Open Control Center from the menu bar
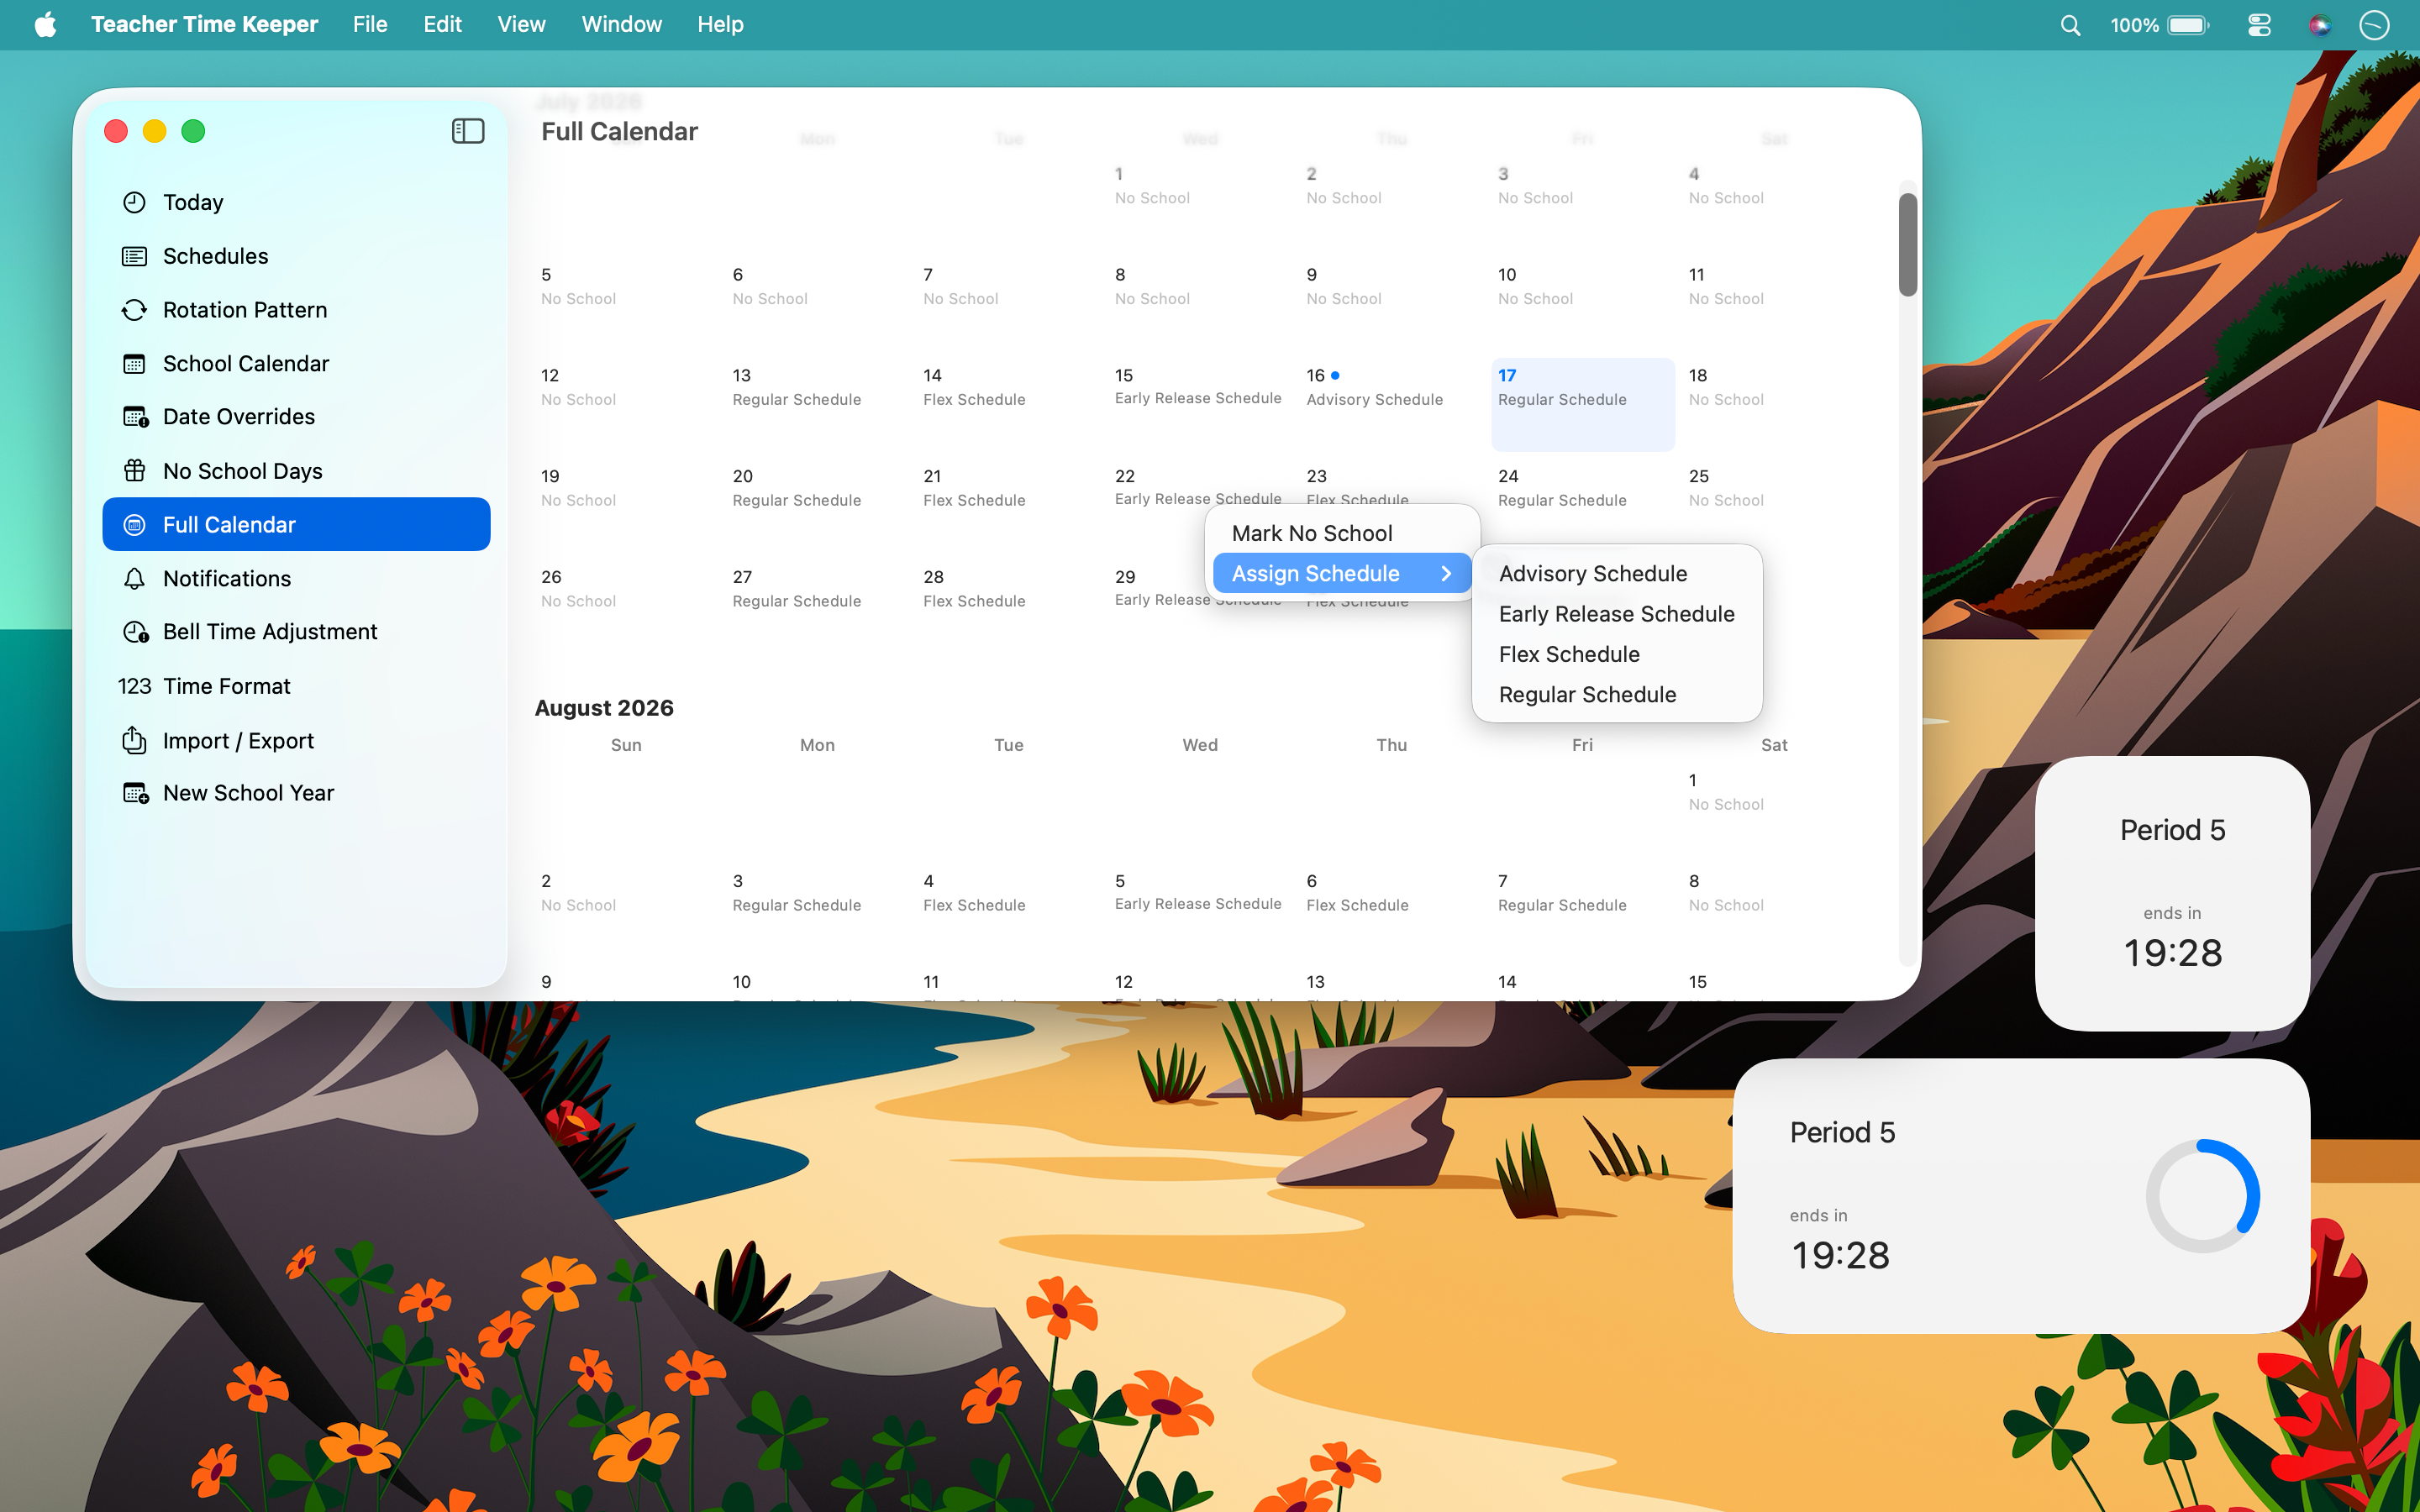This screenshot has height=1512, width=2420. (x=2259, y=25)
